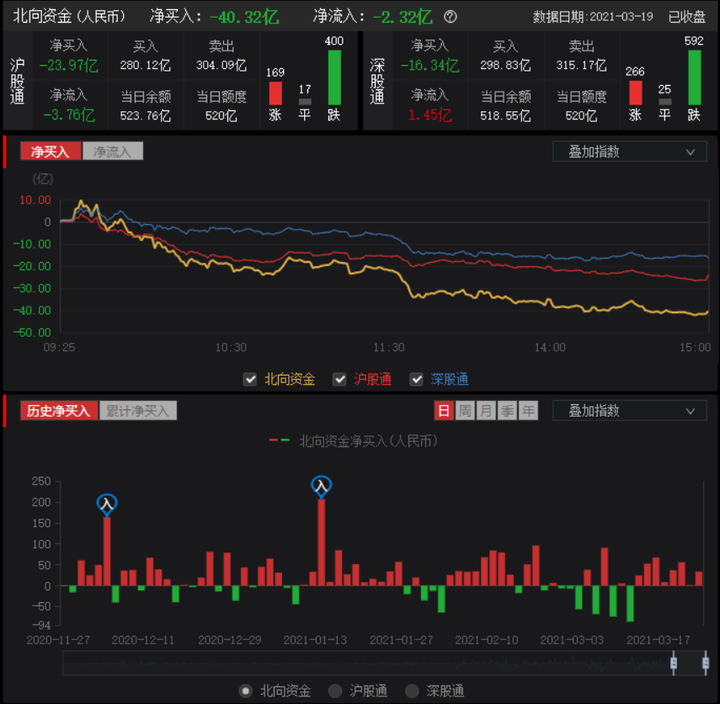Click the 深股通 卖出 value 315.17亿
Screen dimensions: 720x704
(x=581, y=66)
